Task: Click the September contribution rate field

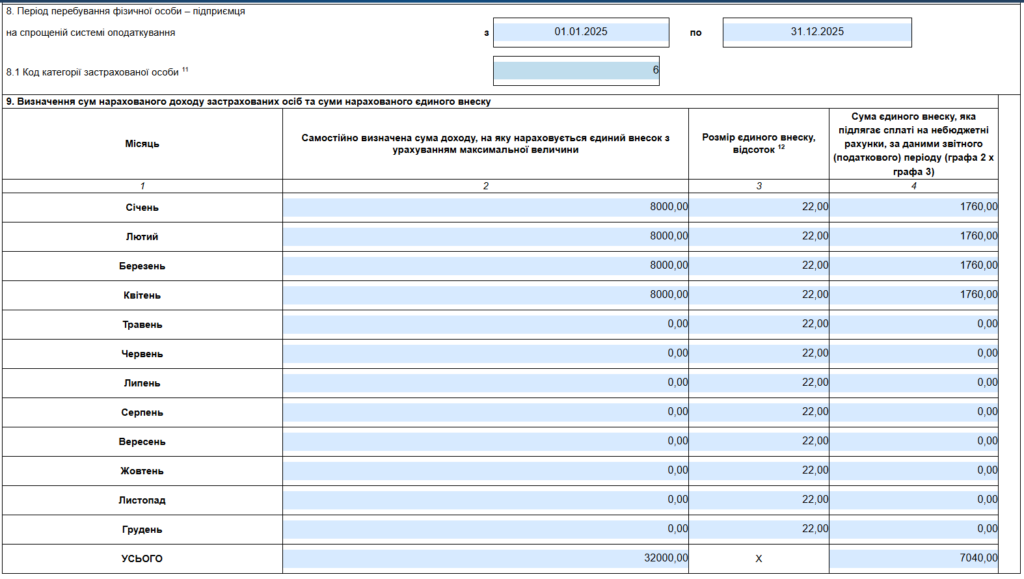Action: (x=759, y=441)
